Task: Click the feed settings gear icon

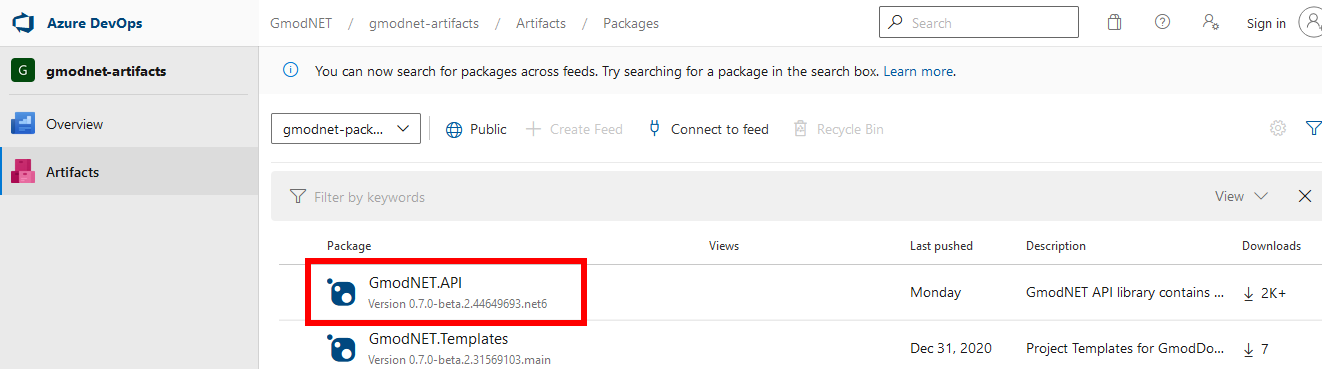Action: (x=1278, y=128)
